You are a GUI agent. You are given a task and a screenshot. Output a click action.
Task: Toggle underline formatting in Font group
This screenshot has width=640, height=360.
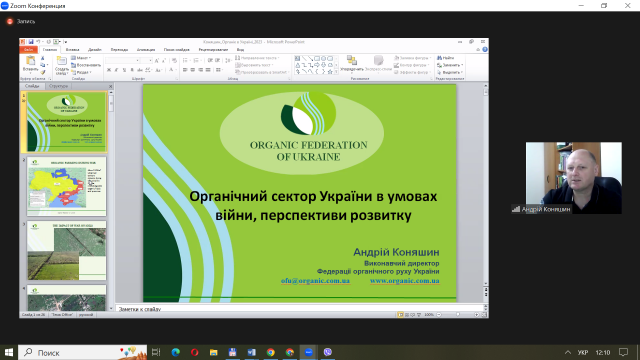point(124,70)
